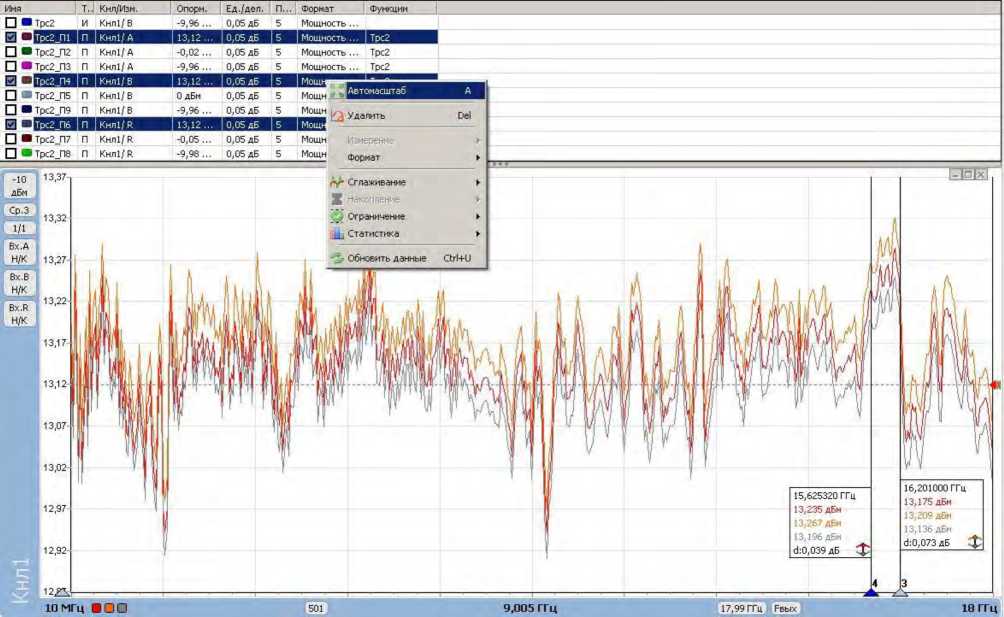The width and height of the screenshot is (1004, 617).
Task: Sort by the Кнл/Изм. column header
Action: click(x=133, y=8)
